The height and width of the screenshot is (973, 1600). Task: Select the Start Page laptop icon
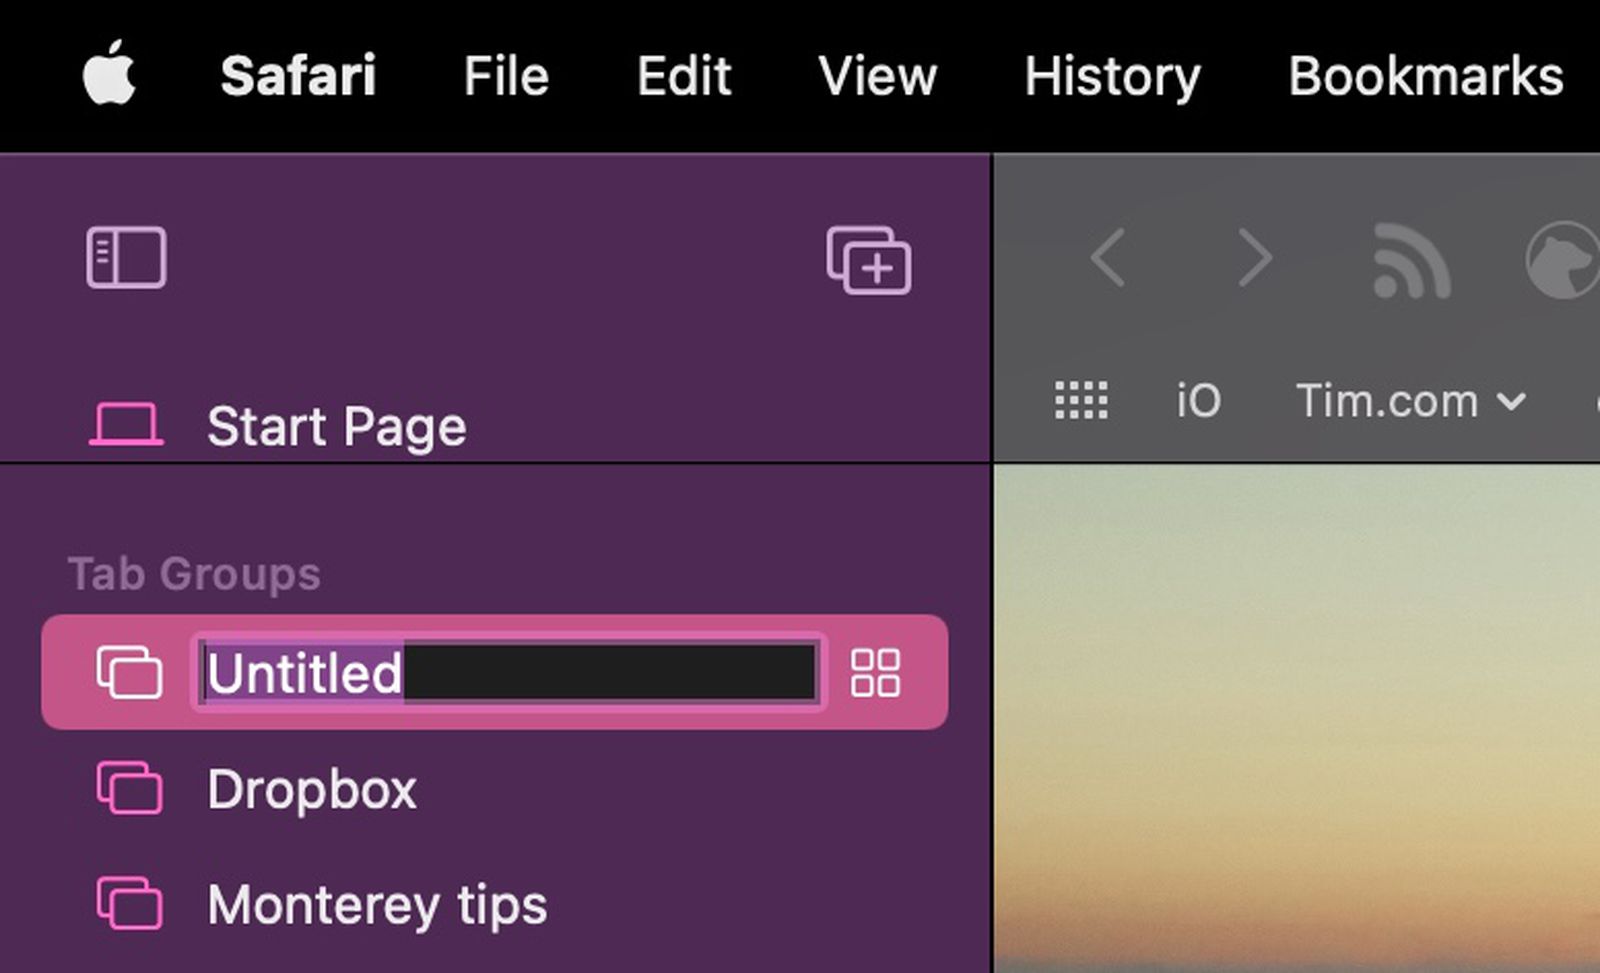tap(128, 424)
